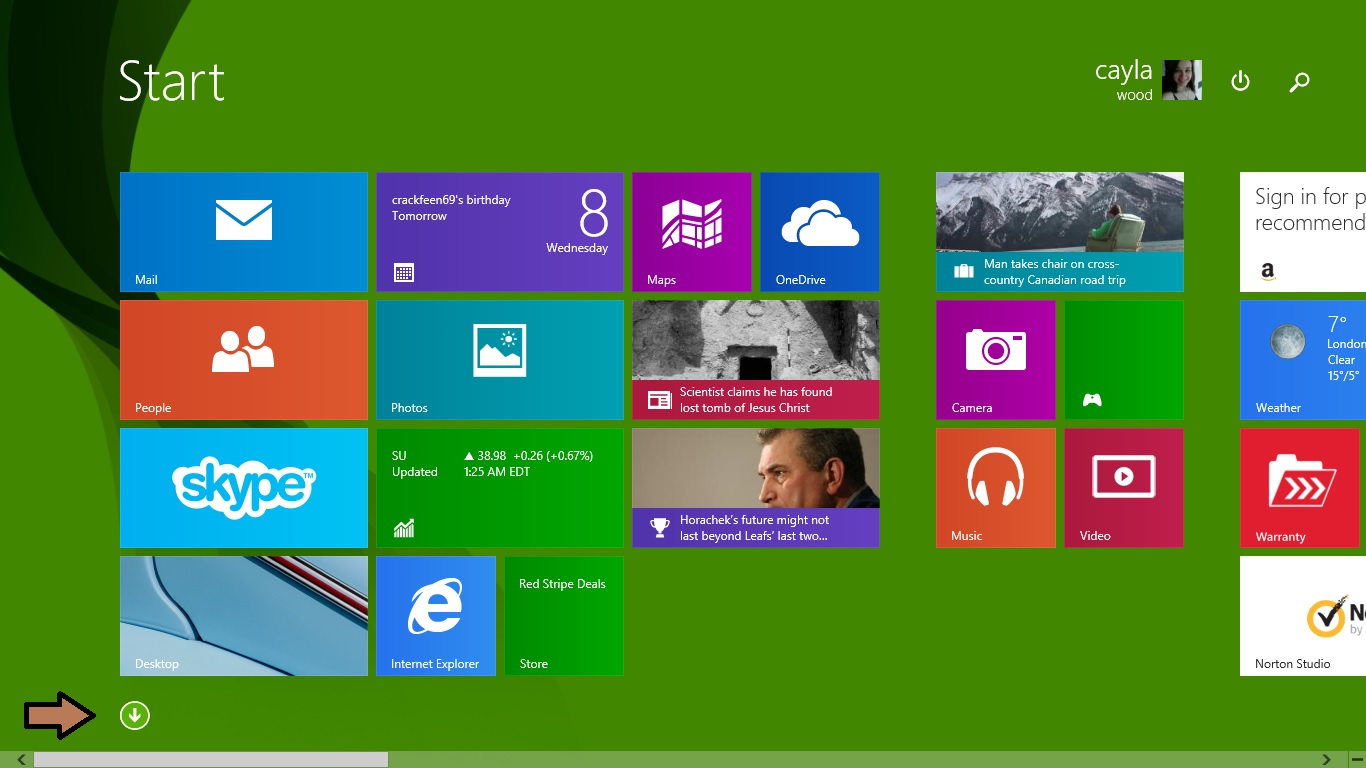Launch the Norton Studio tile
Viewport: 1366px width, 768px height.
click(1303, 616)
